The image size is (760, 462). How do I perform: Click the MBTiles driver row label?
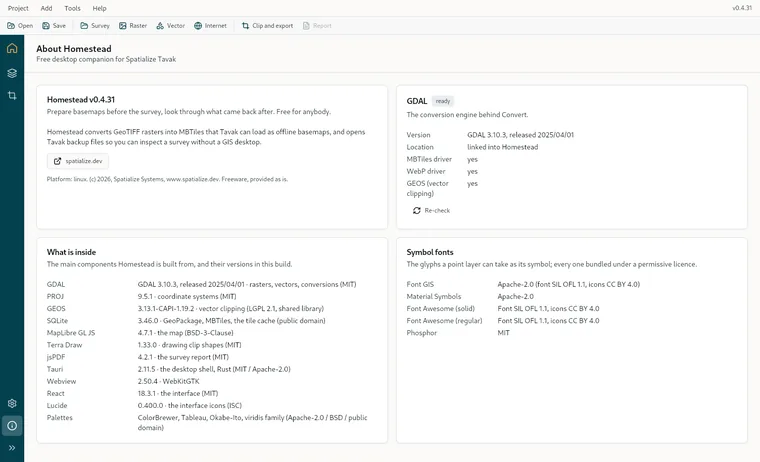(429, 159)
